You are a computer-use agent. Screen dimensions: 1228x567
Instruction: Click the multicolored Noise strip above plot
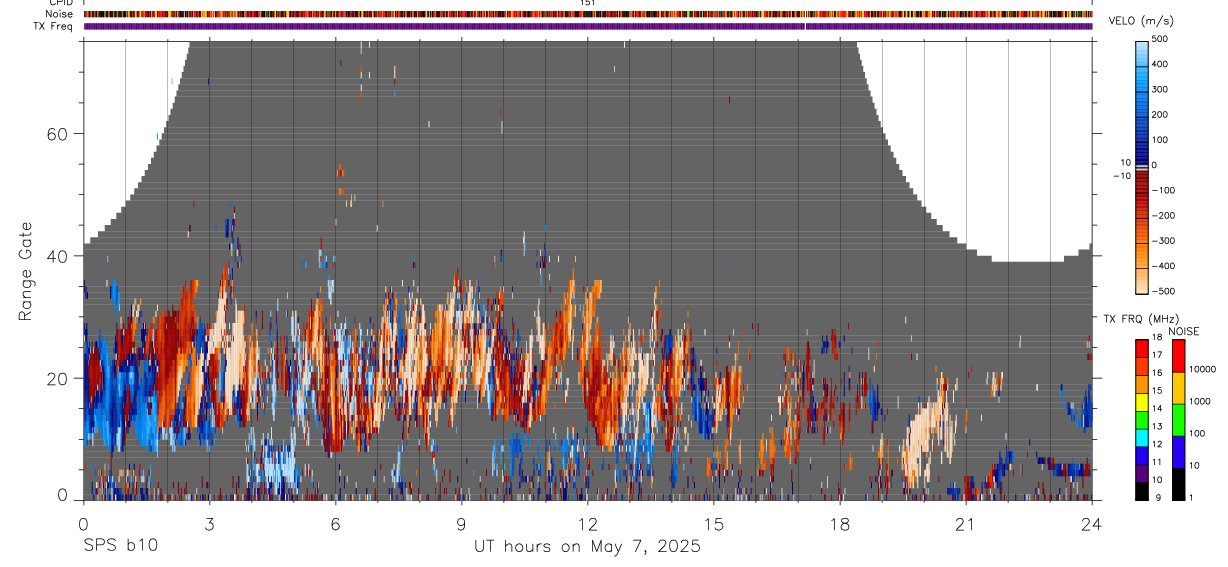pos(587,14)
